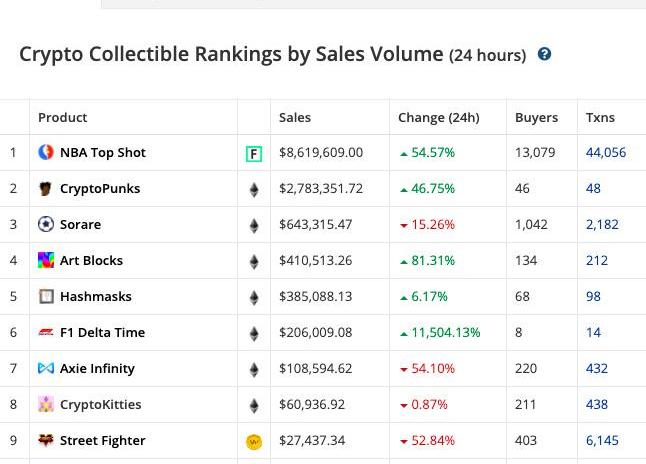Click the NBA Top Shot logo icon
The height and width of the screenshot is (464, 646).
[46, 153]
